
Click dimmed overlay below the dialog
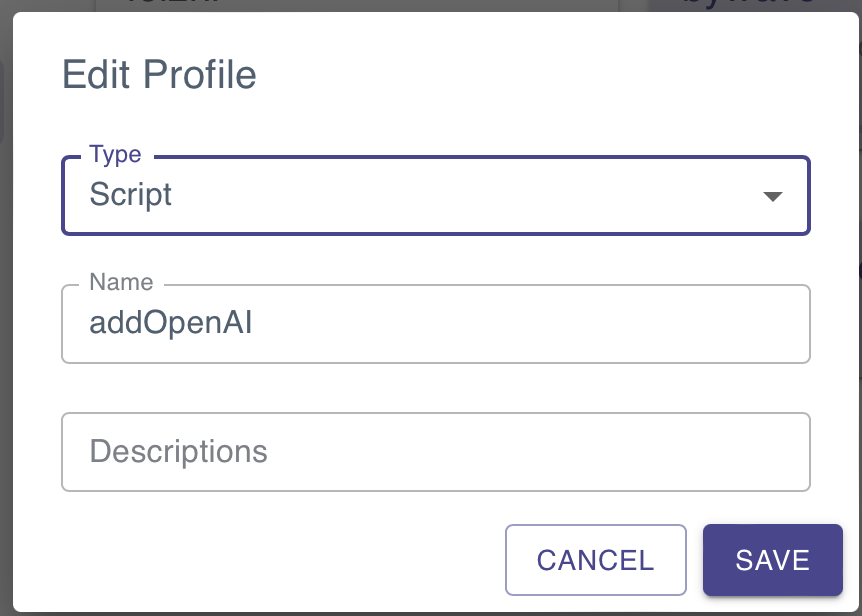coord(431,614)
